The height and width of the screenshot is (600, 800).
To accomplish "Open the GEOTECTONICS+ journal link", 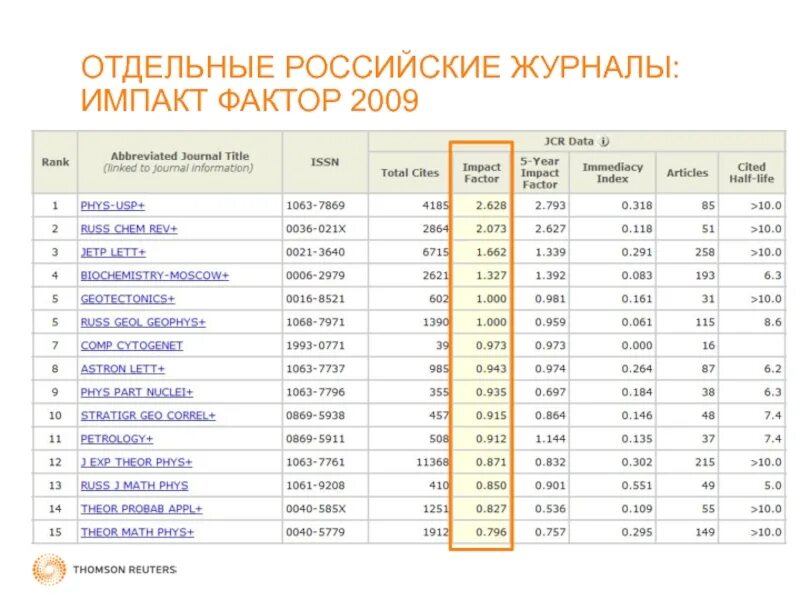I will point(128,299).
